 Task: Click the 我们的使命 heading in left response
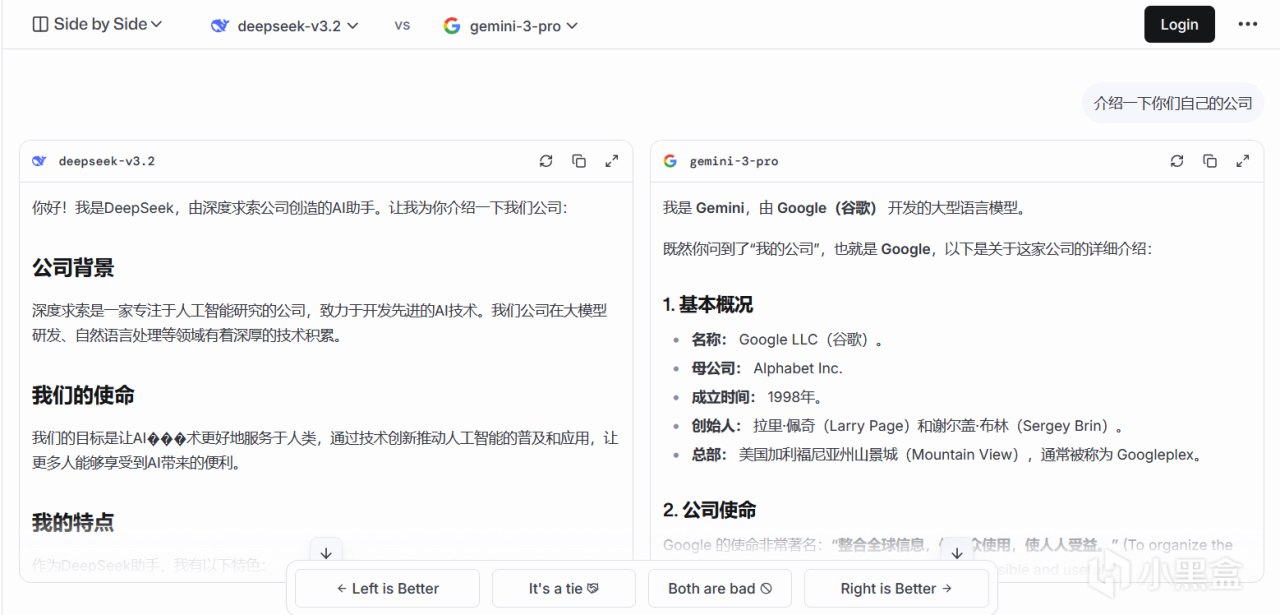[x=83, y=395]
